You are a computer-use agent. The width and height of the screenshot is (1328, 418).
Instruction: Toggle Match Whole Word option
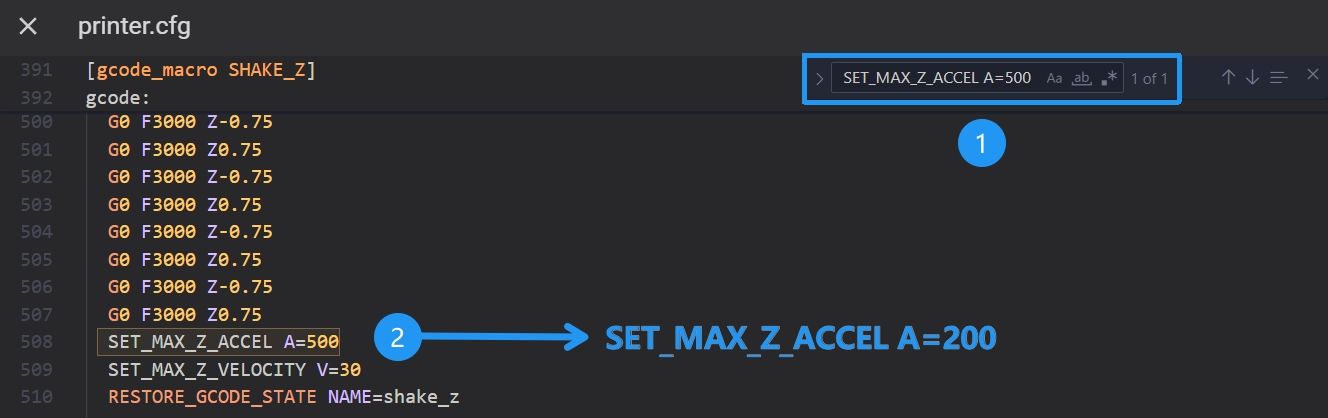(x=1081, y=78)
